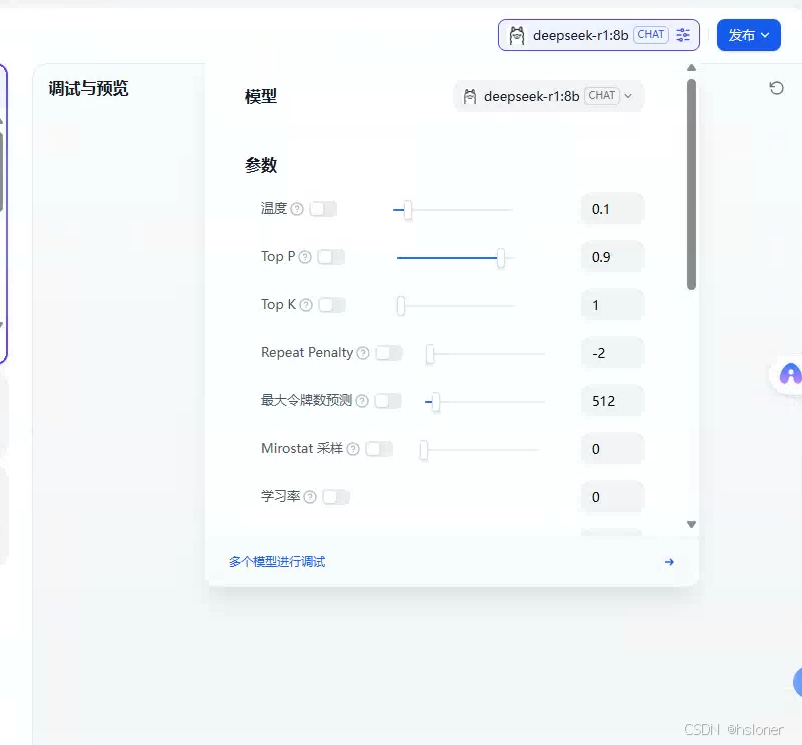Click the Top K value field showing 1
The height and width of the screenshot is (745, 802).
(612, 305)
